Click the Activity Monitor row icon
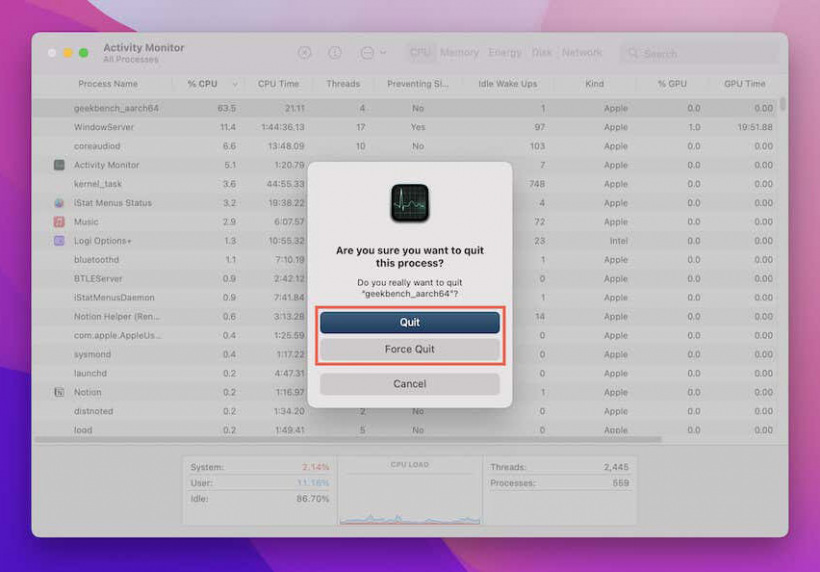 [x=59, y=165]
